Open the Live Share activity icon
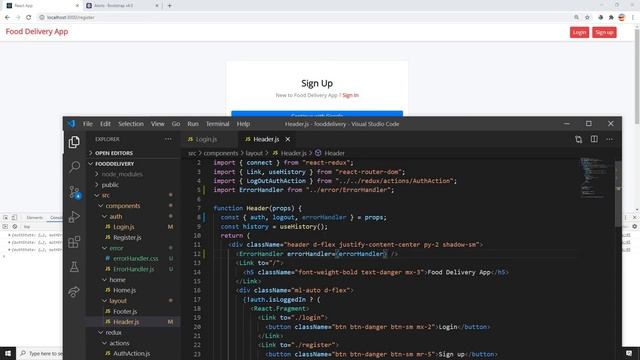640x360 pixels. coord(74,292)
